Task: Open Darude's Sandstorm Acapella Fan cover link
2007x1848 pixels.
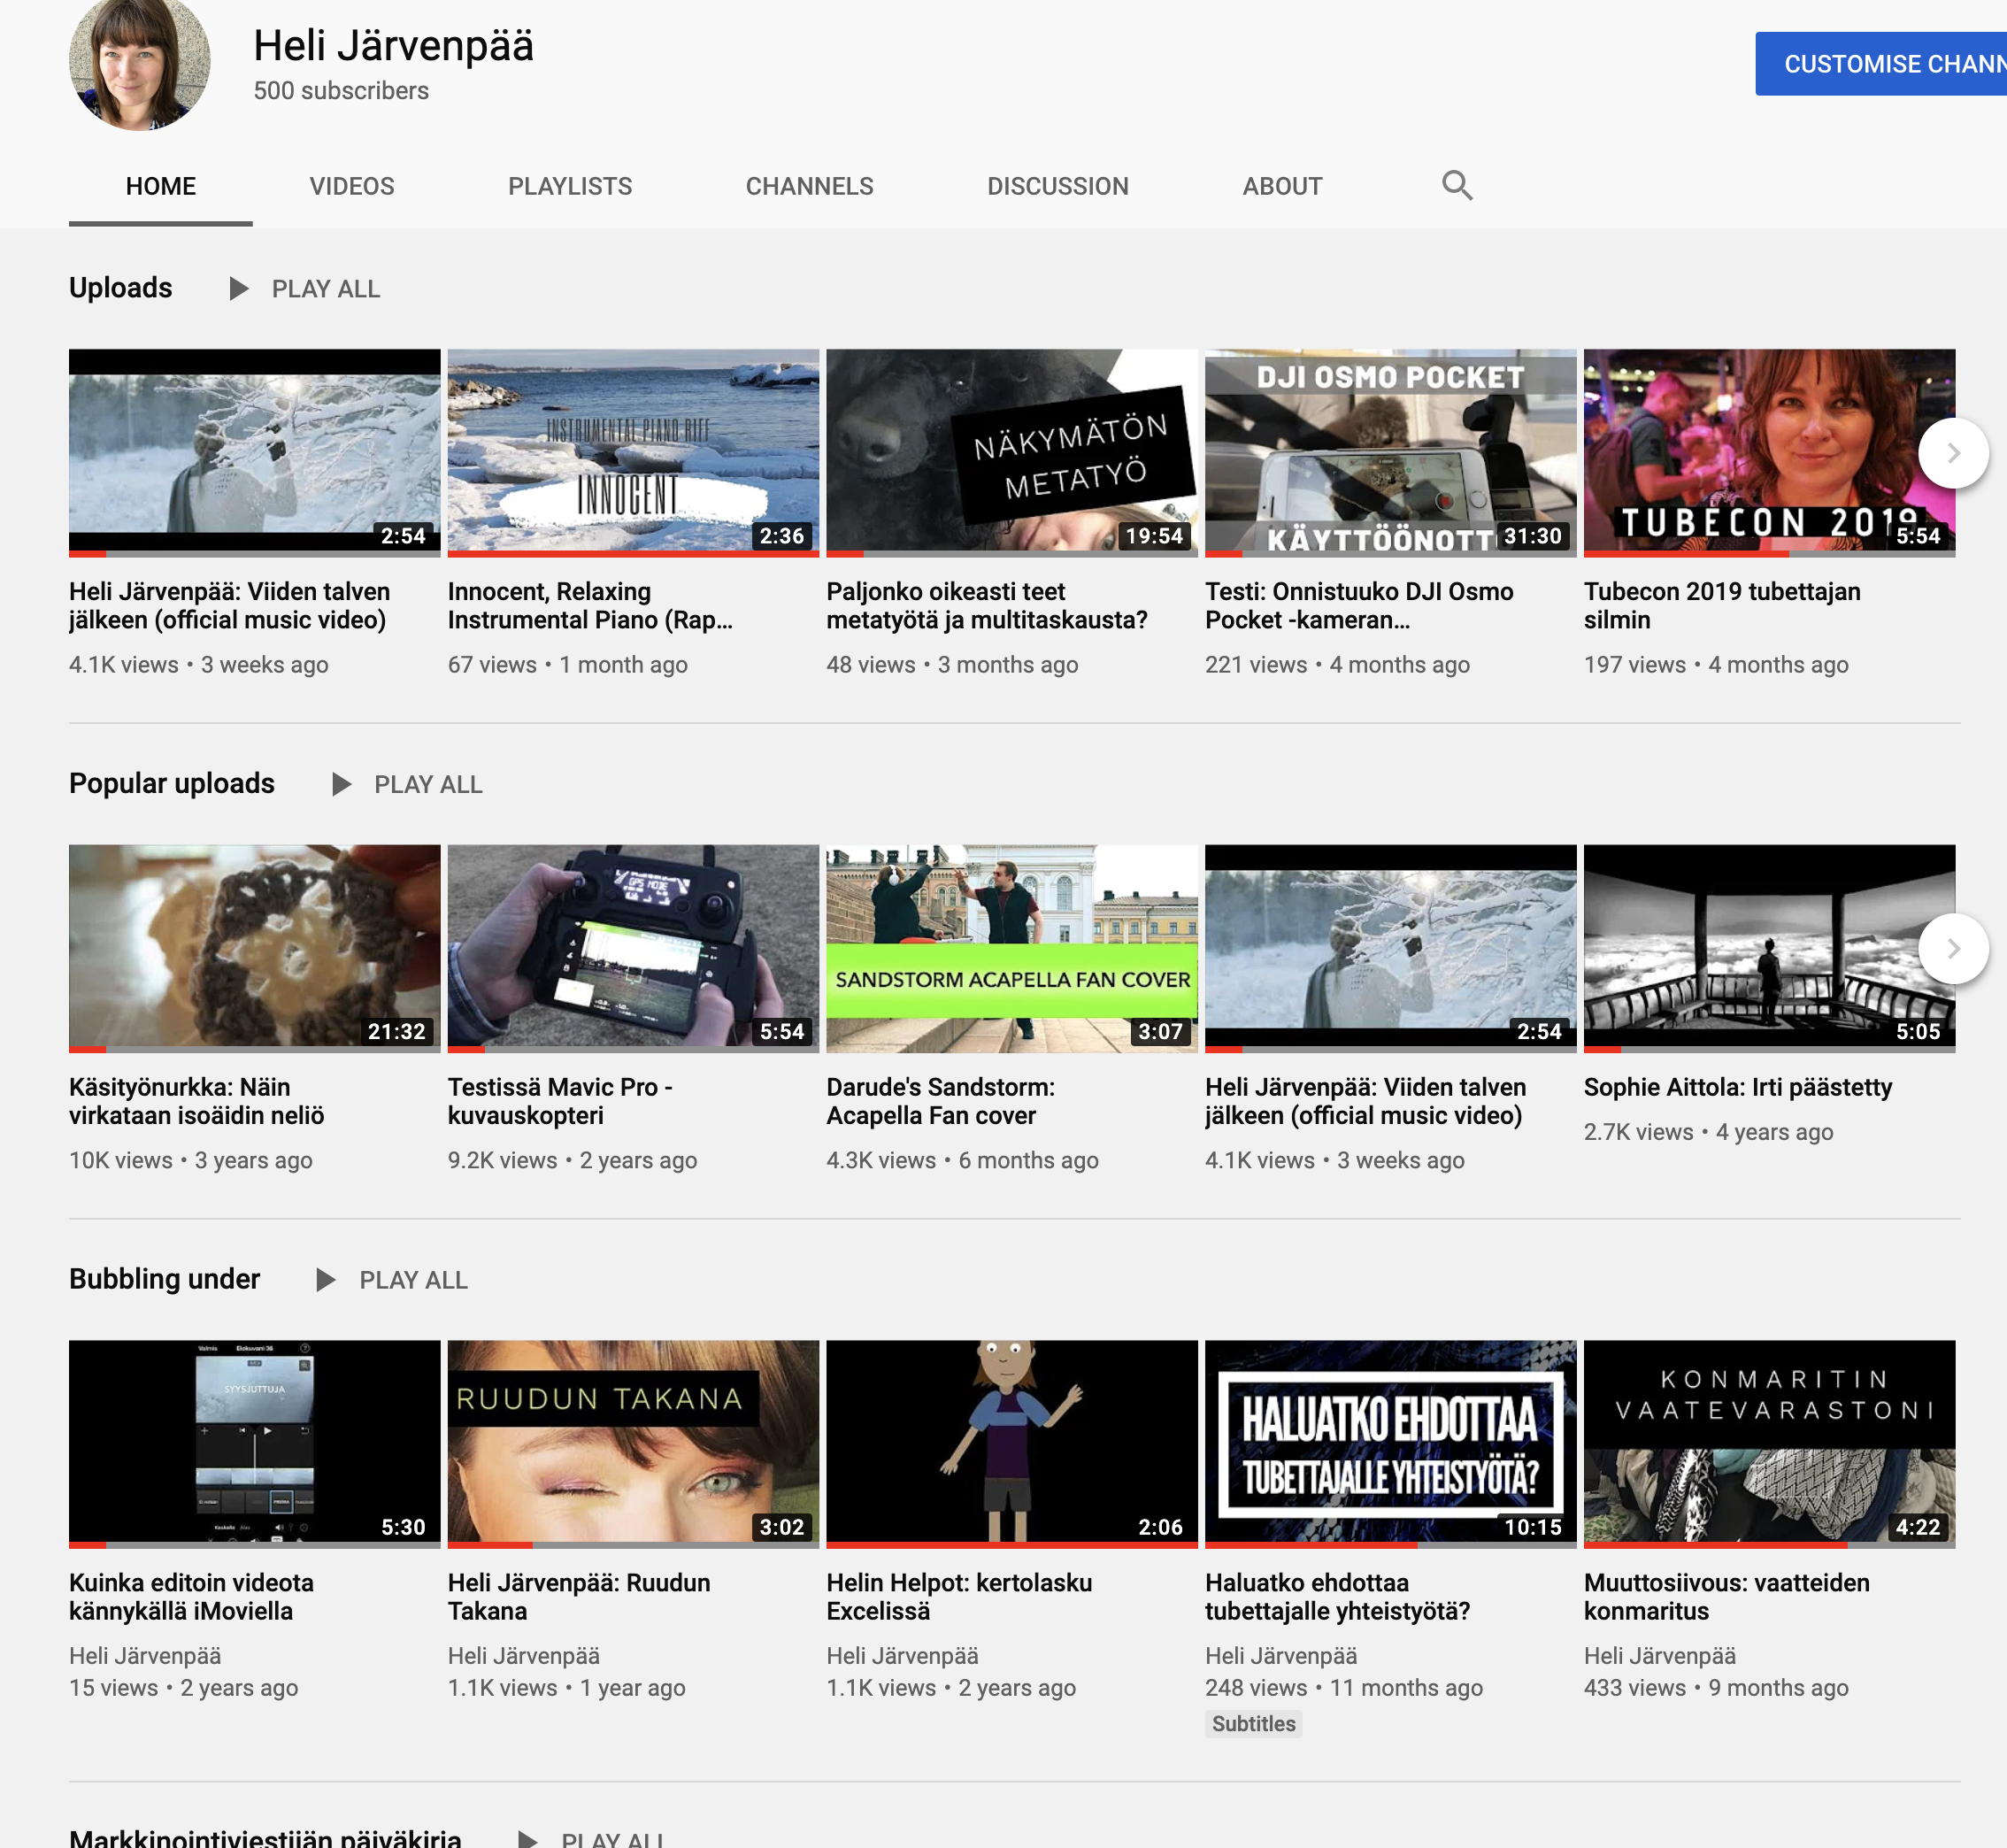Action: click(x=939, y=1101)
